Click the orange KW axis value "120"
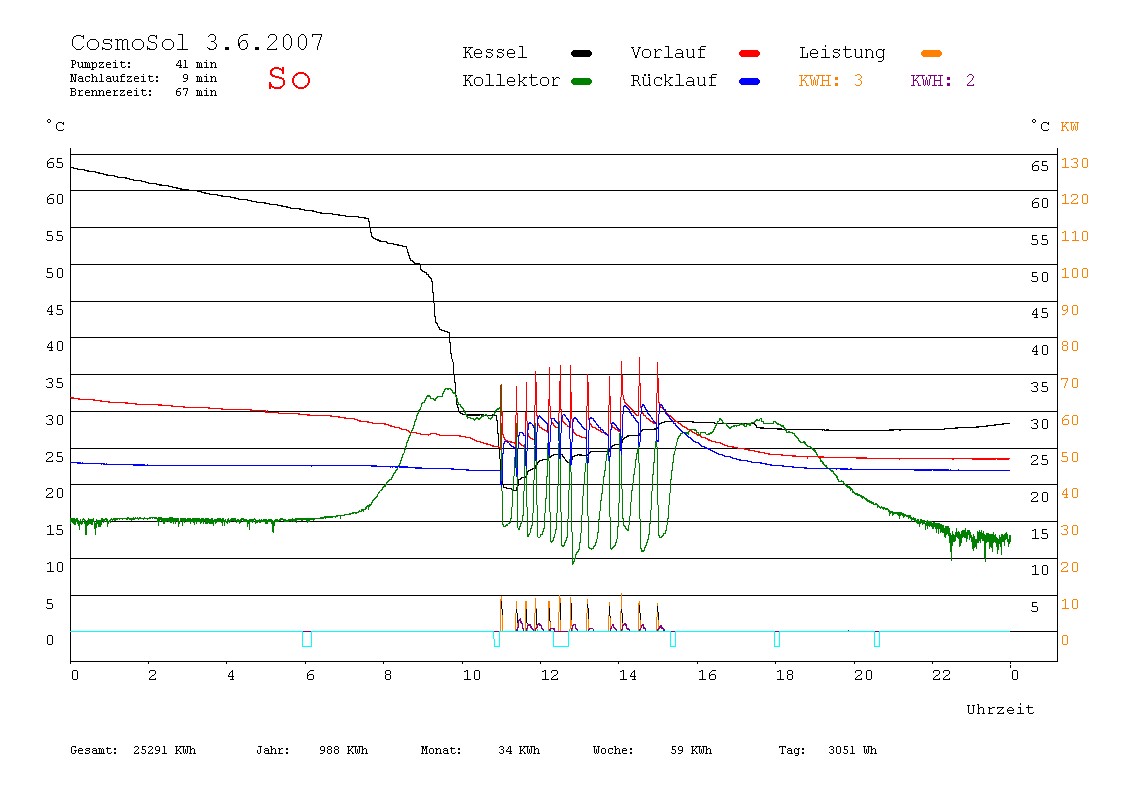The image size is (1148, 812). tap(1075, 199)
